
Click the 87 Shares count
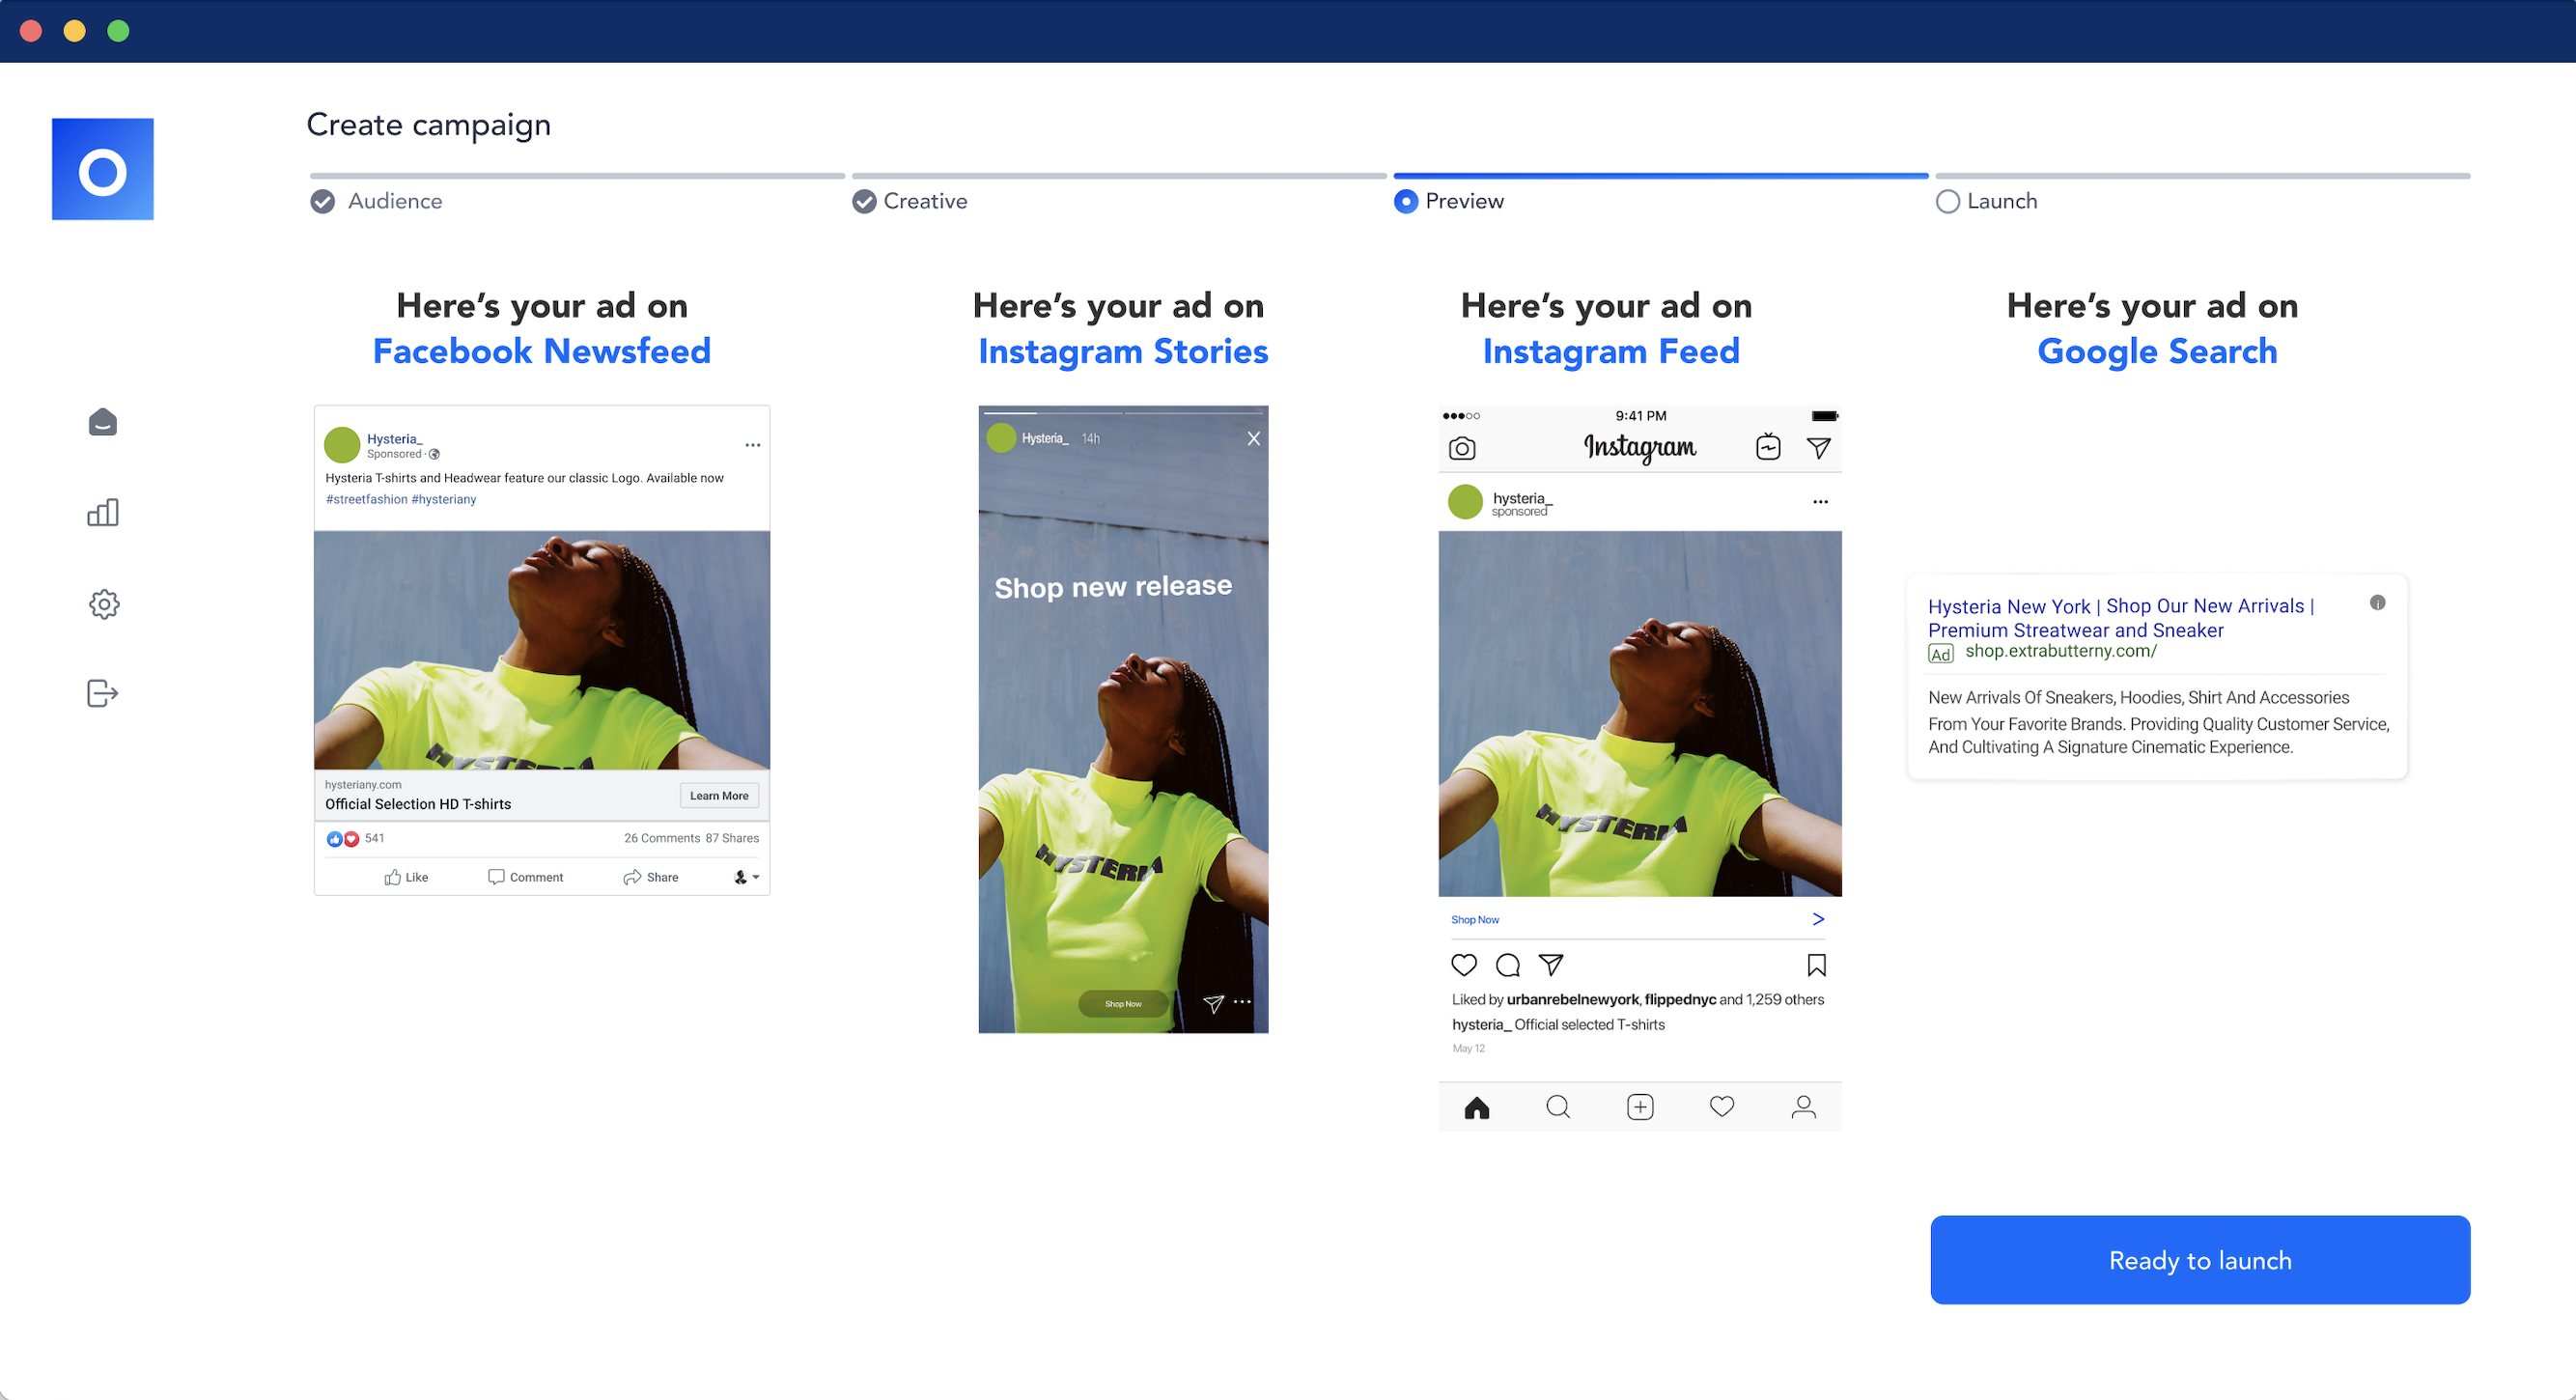click(732, 838)
